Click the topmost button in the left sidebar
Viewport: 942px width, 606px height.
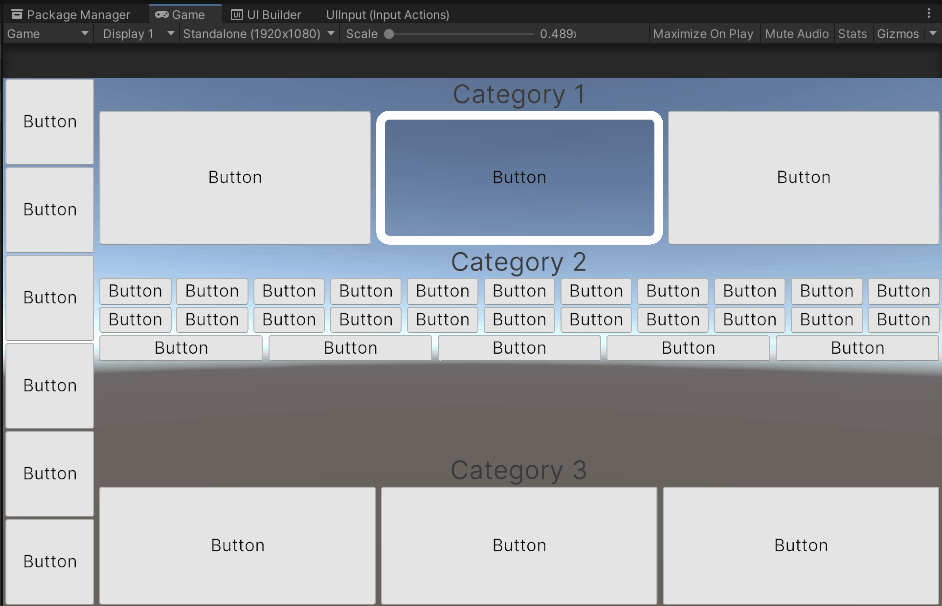click(49, 121)
